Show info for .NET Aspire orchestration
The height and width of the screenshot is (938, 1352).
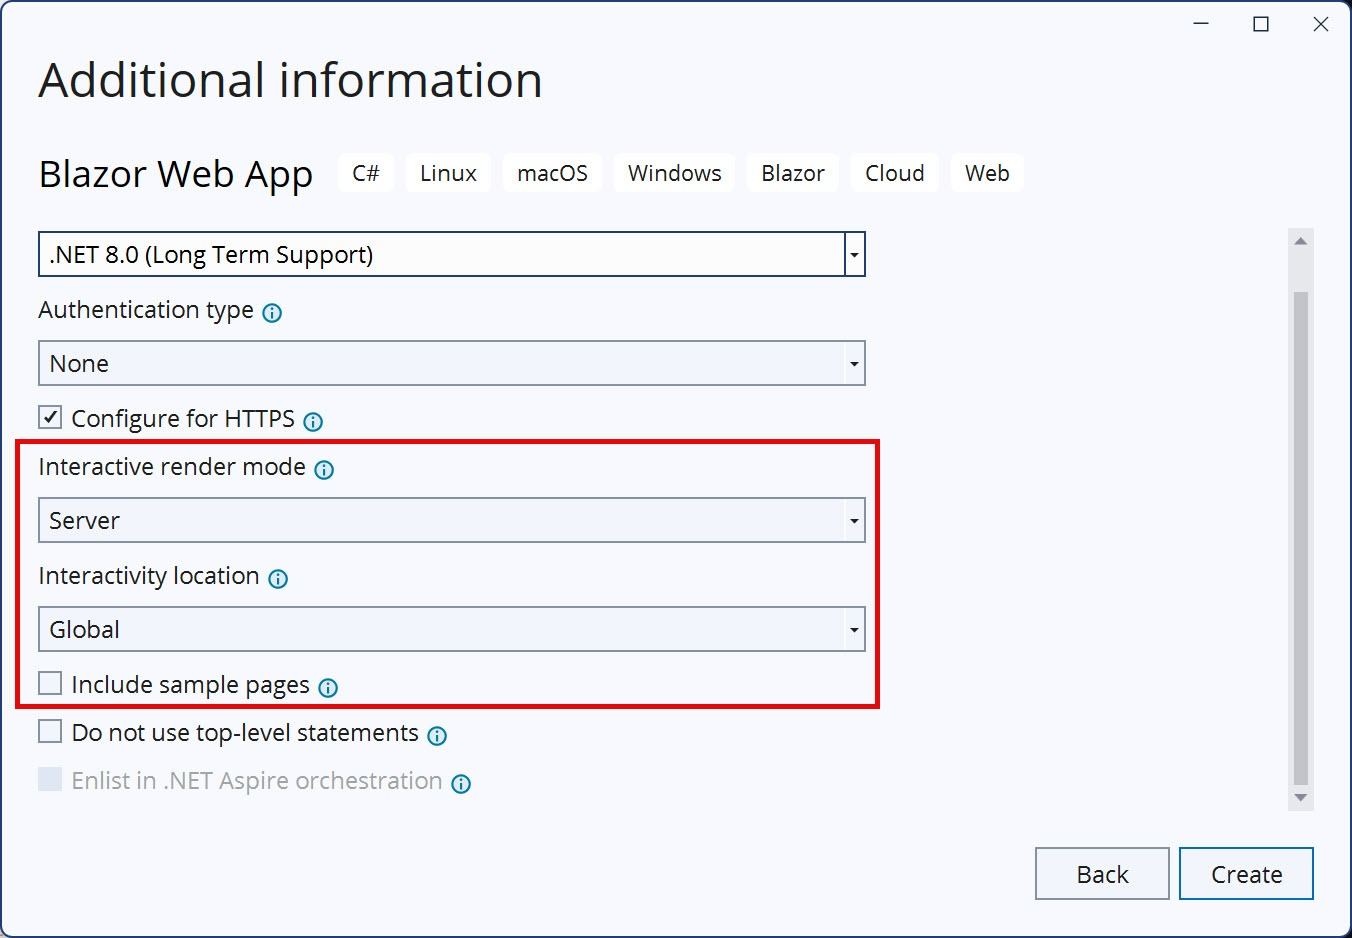[461, 784]
